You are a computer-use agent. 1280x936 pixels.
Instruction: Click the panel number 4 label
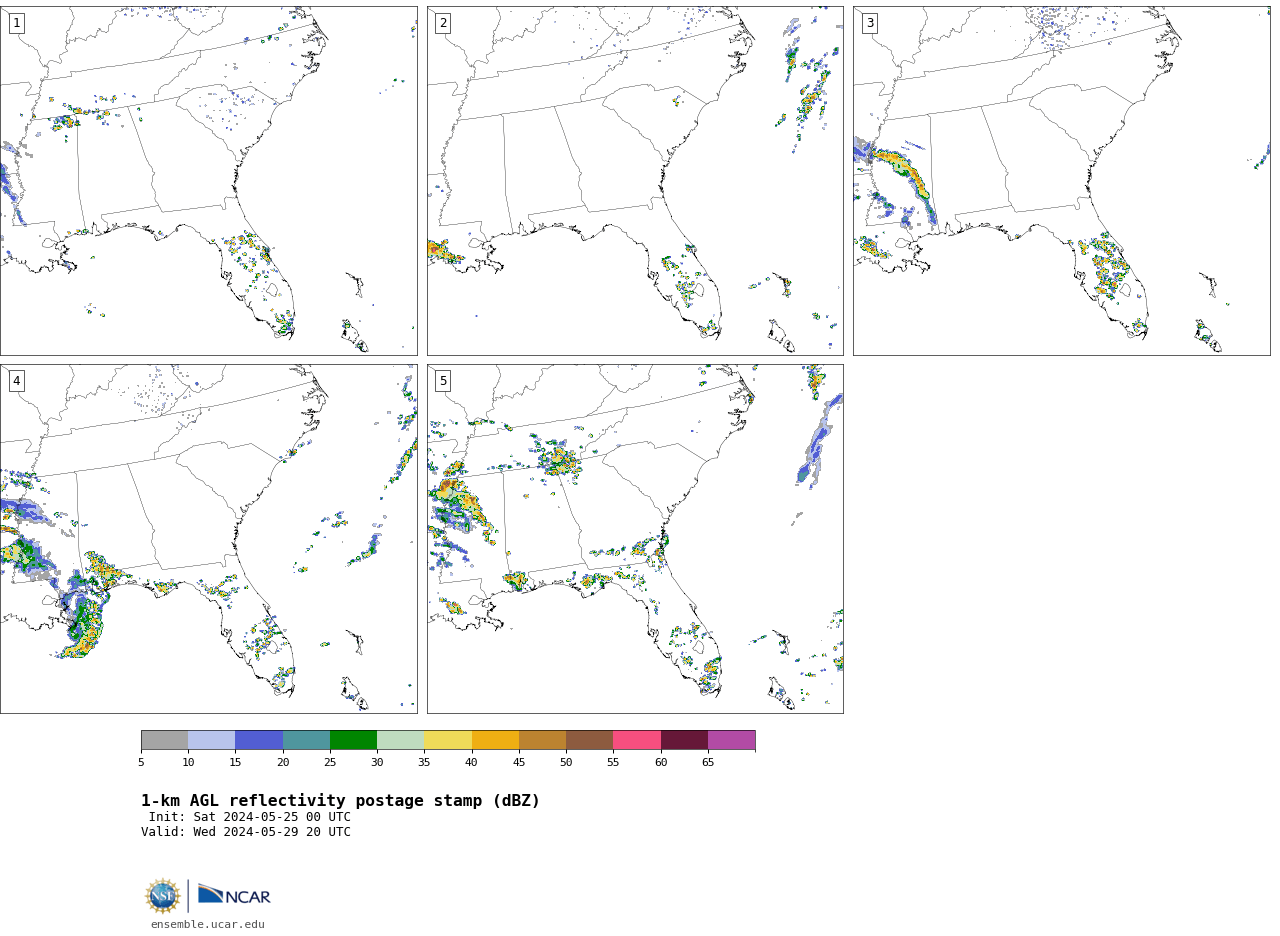(16, 381)
